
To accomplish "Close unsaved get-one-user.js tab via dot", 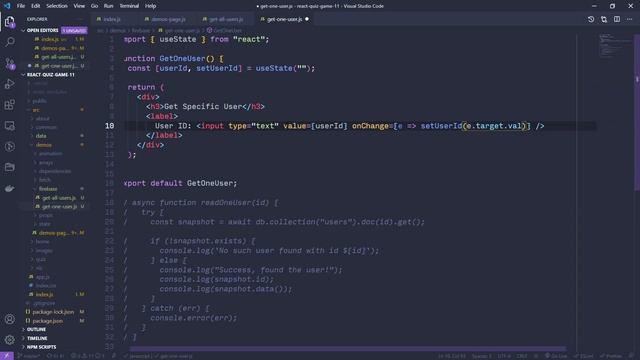I will coord(307,19).
